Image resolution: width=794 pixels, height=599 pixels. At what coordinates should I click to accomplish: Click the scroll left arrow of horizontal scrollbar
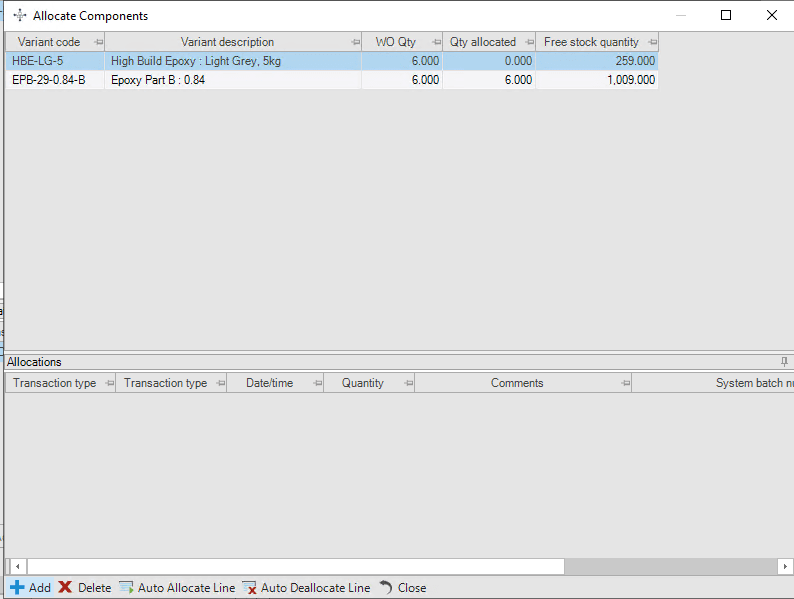coord(17,567)
